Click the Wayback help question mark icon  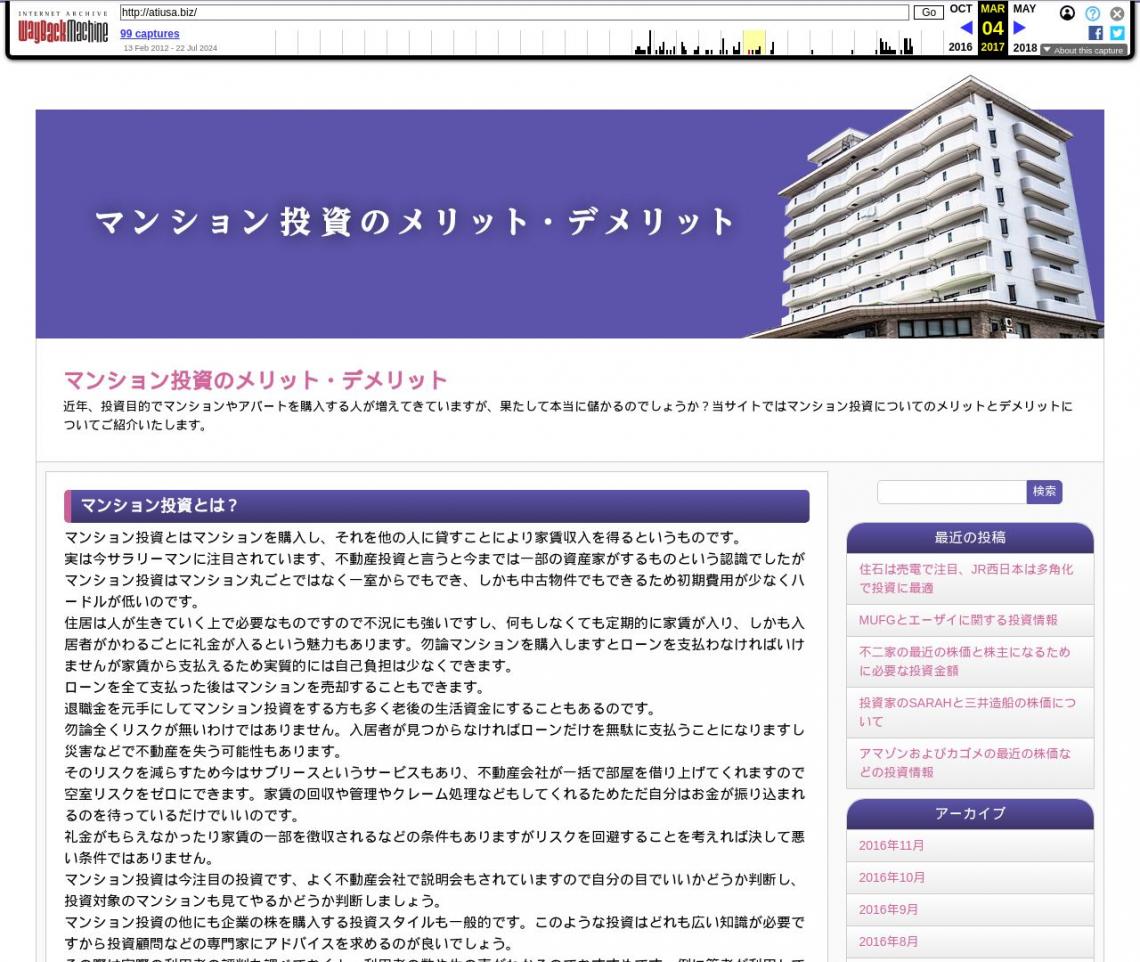1092,13
